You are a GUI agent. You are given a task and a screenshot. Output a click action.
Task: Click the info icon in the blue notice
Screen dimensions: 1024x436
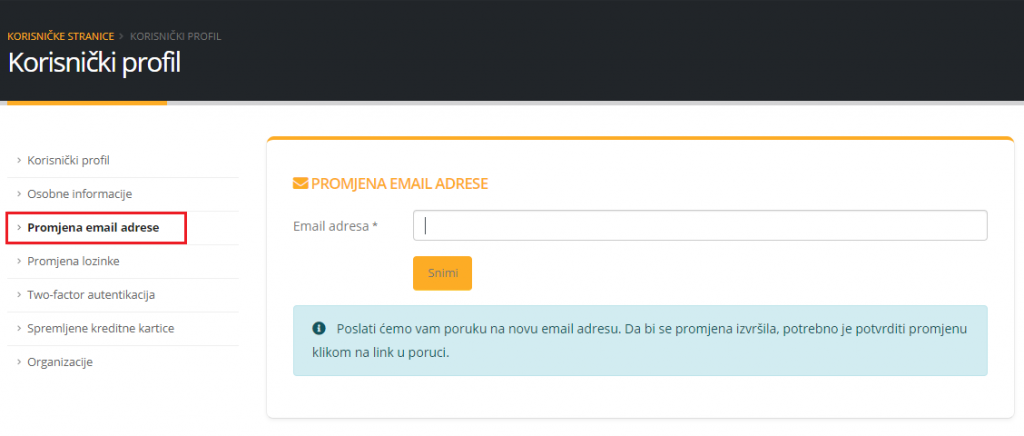coord(319,328)
